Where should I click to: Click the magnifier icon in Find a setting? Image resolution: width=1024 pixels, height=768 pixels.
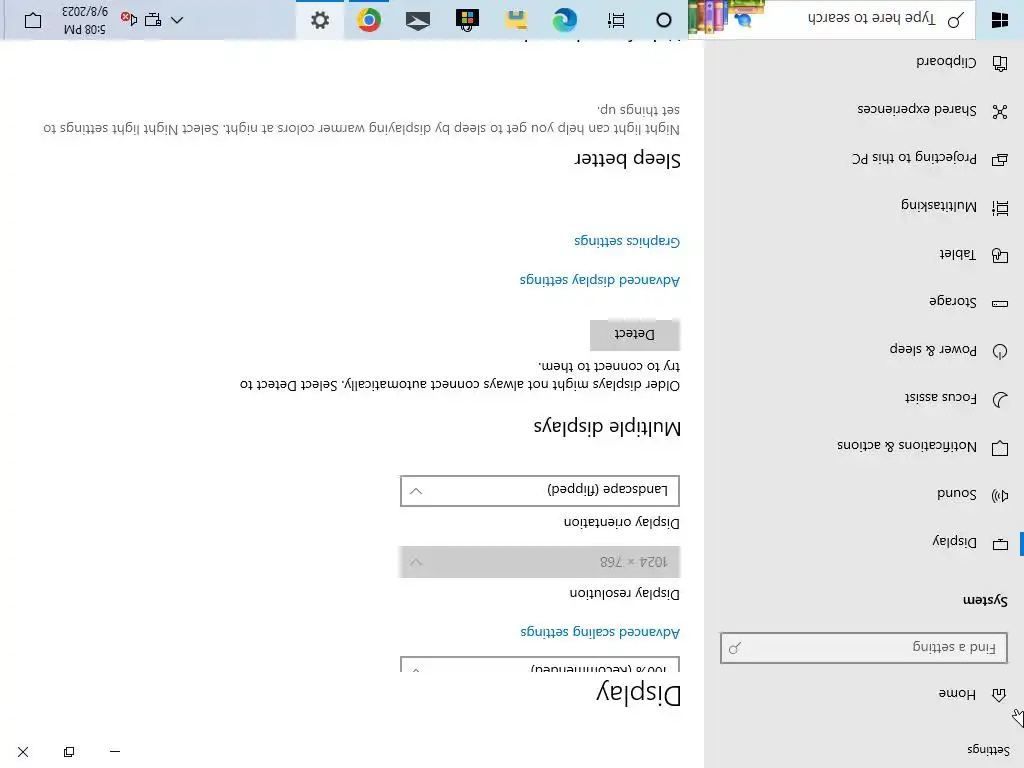735,648
